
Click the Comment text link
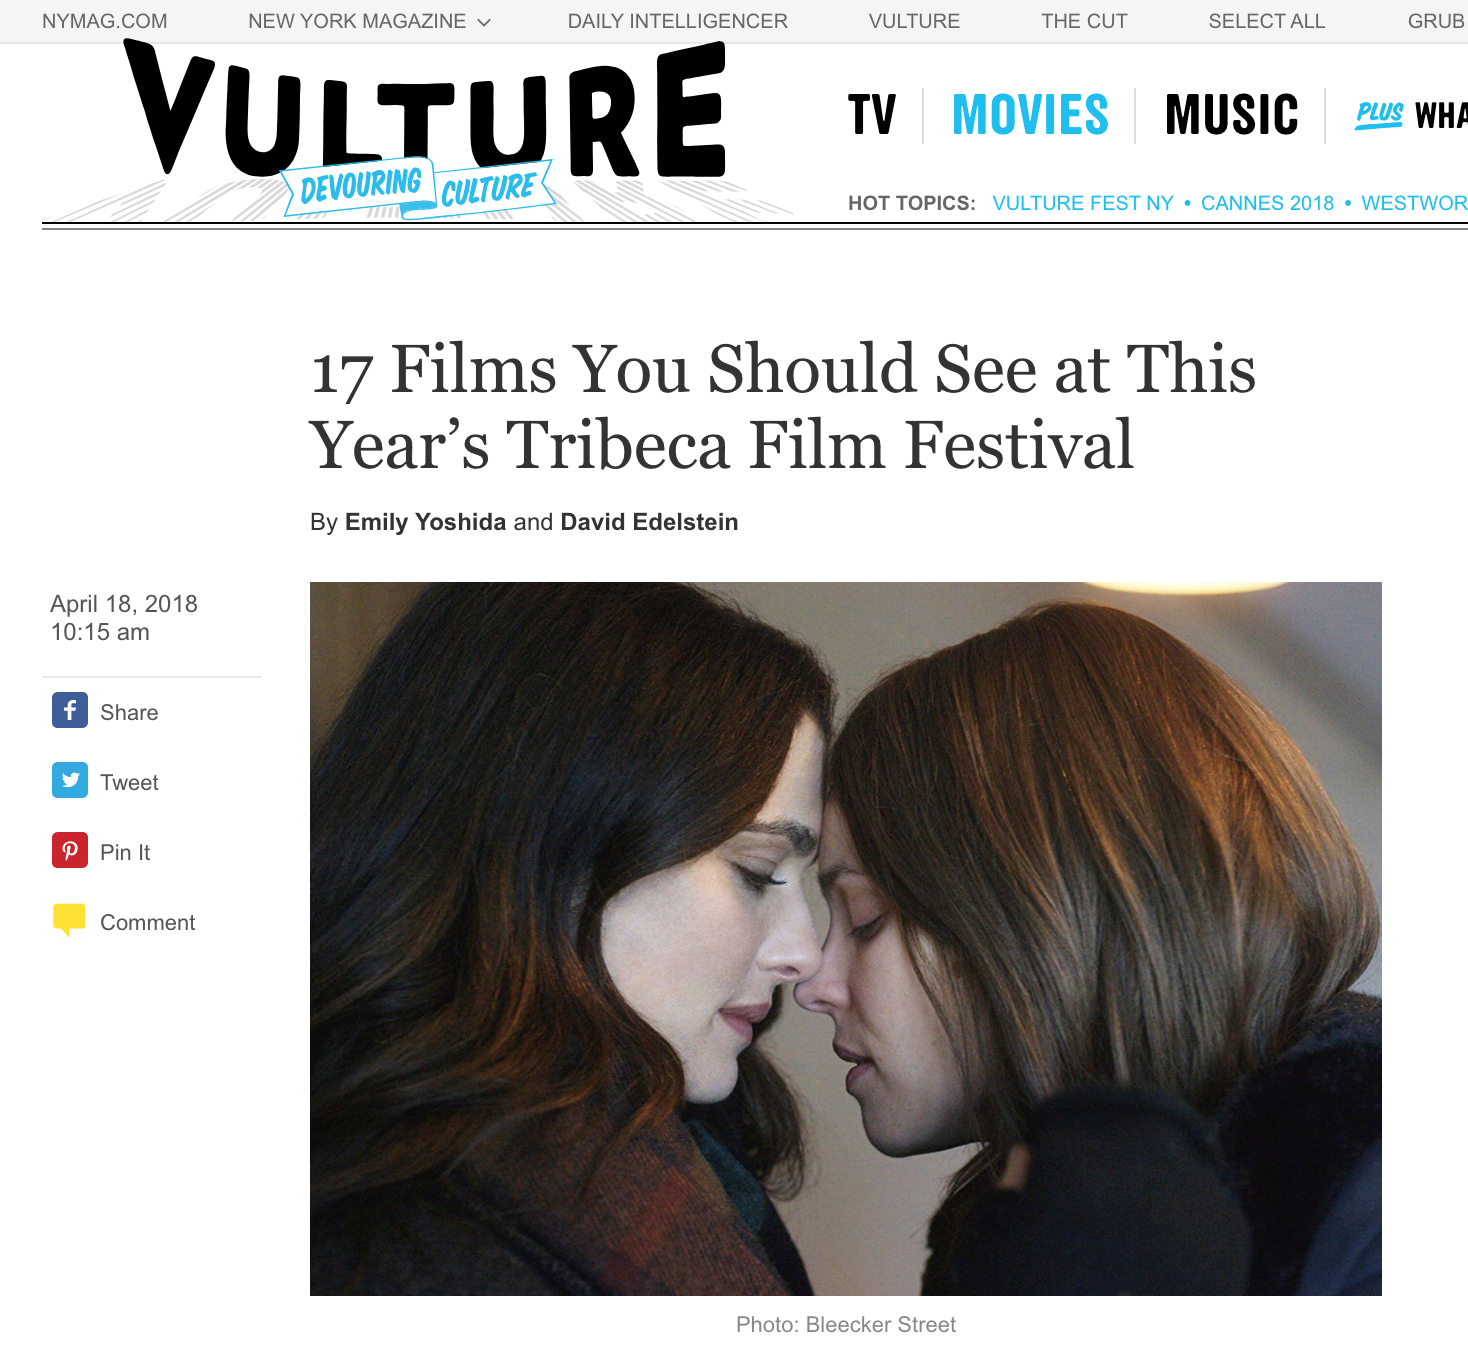[148, 922]
